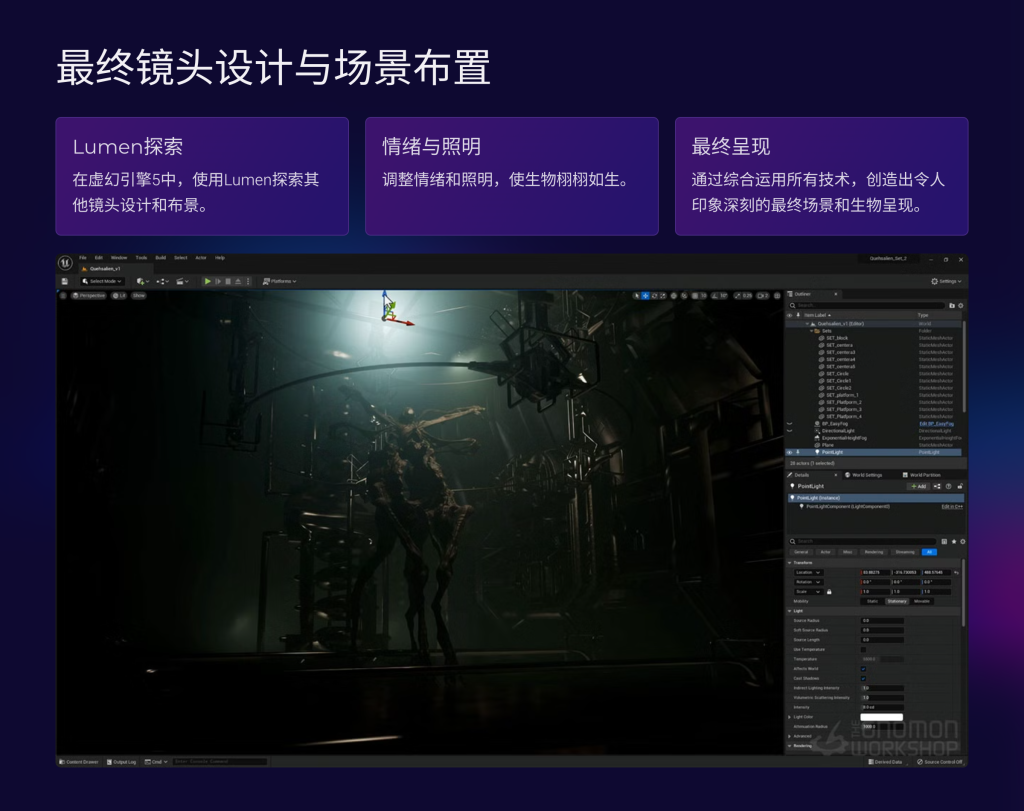Click the Lit view mode button
Image resolution: width=1024 pixels, height=811 pixels.
tap(119, 296)
